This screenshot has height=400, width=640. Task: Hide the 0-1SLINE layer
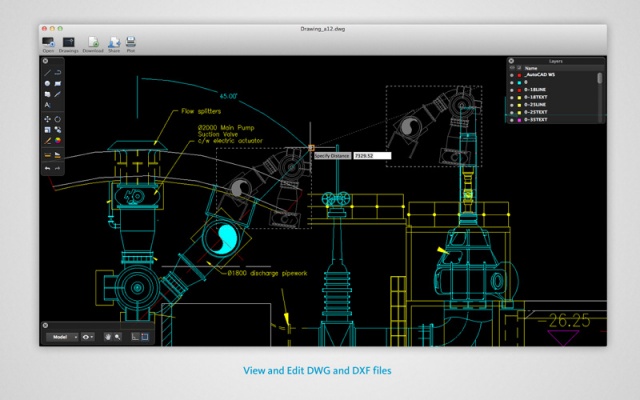pos(512,89)
